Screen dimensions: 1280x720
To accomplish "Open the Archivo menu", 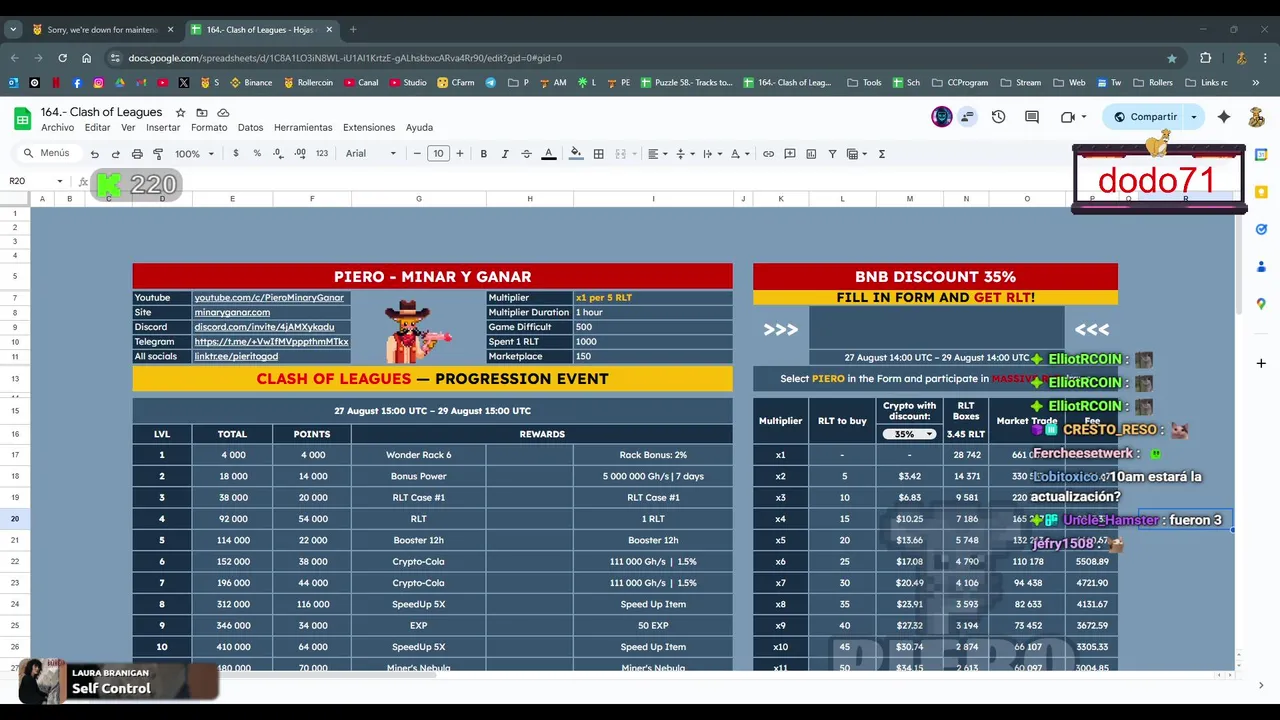I will 58,128.
